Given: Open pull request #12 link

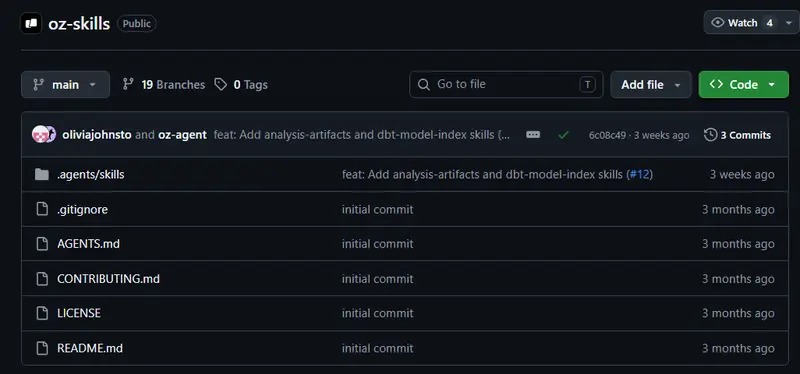Looking at the screenshot, I should pos(639,174).
